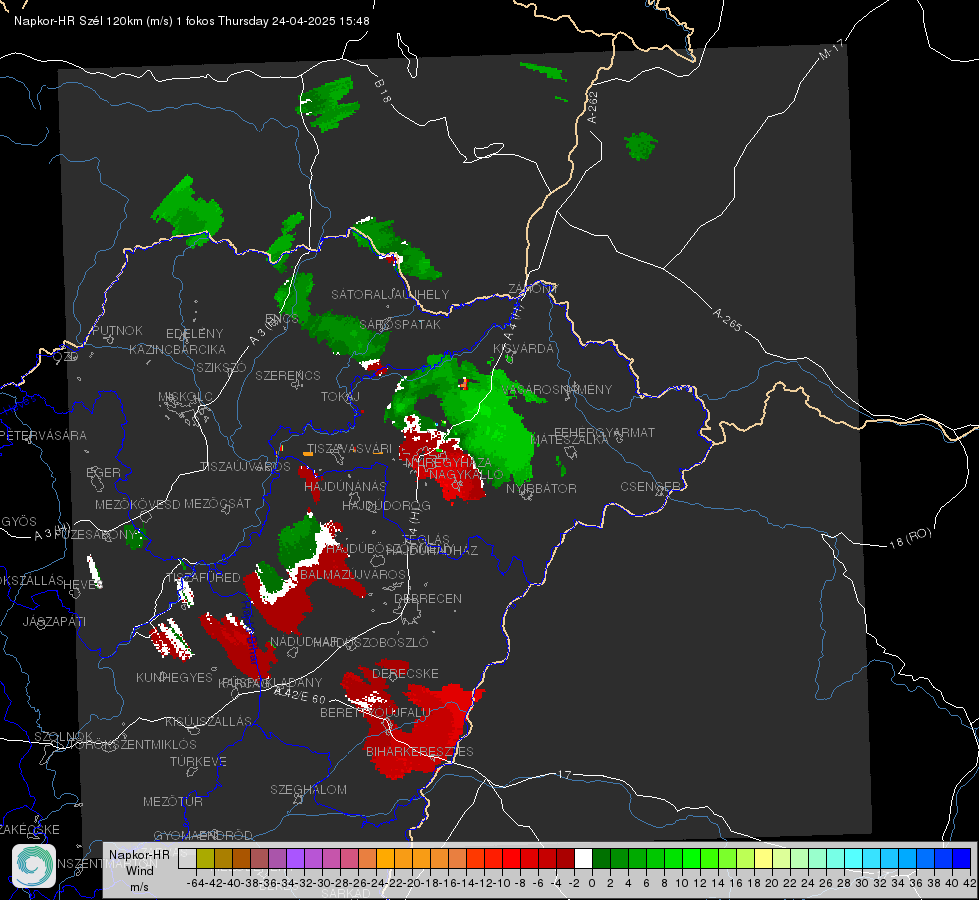Viewport: 979px width, 900px height.
Task: Select the B 18 road label
Action: [x=383, y=91]
